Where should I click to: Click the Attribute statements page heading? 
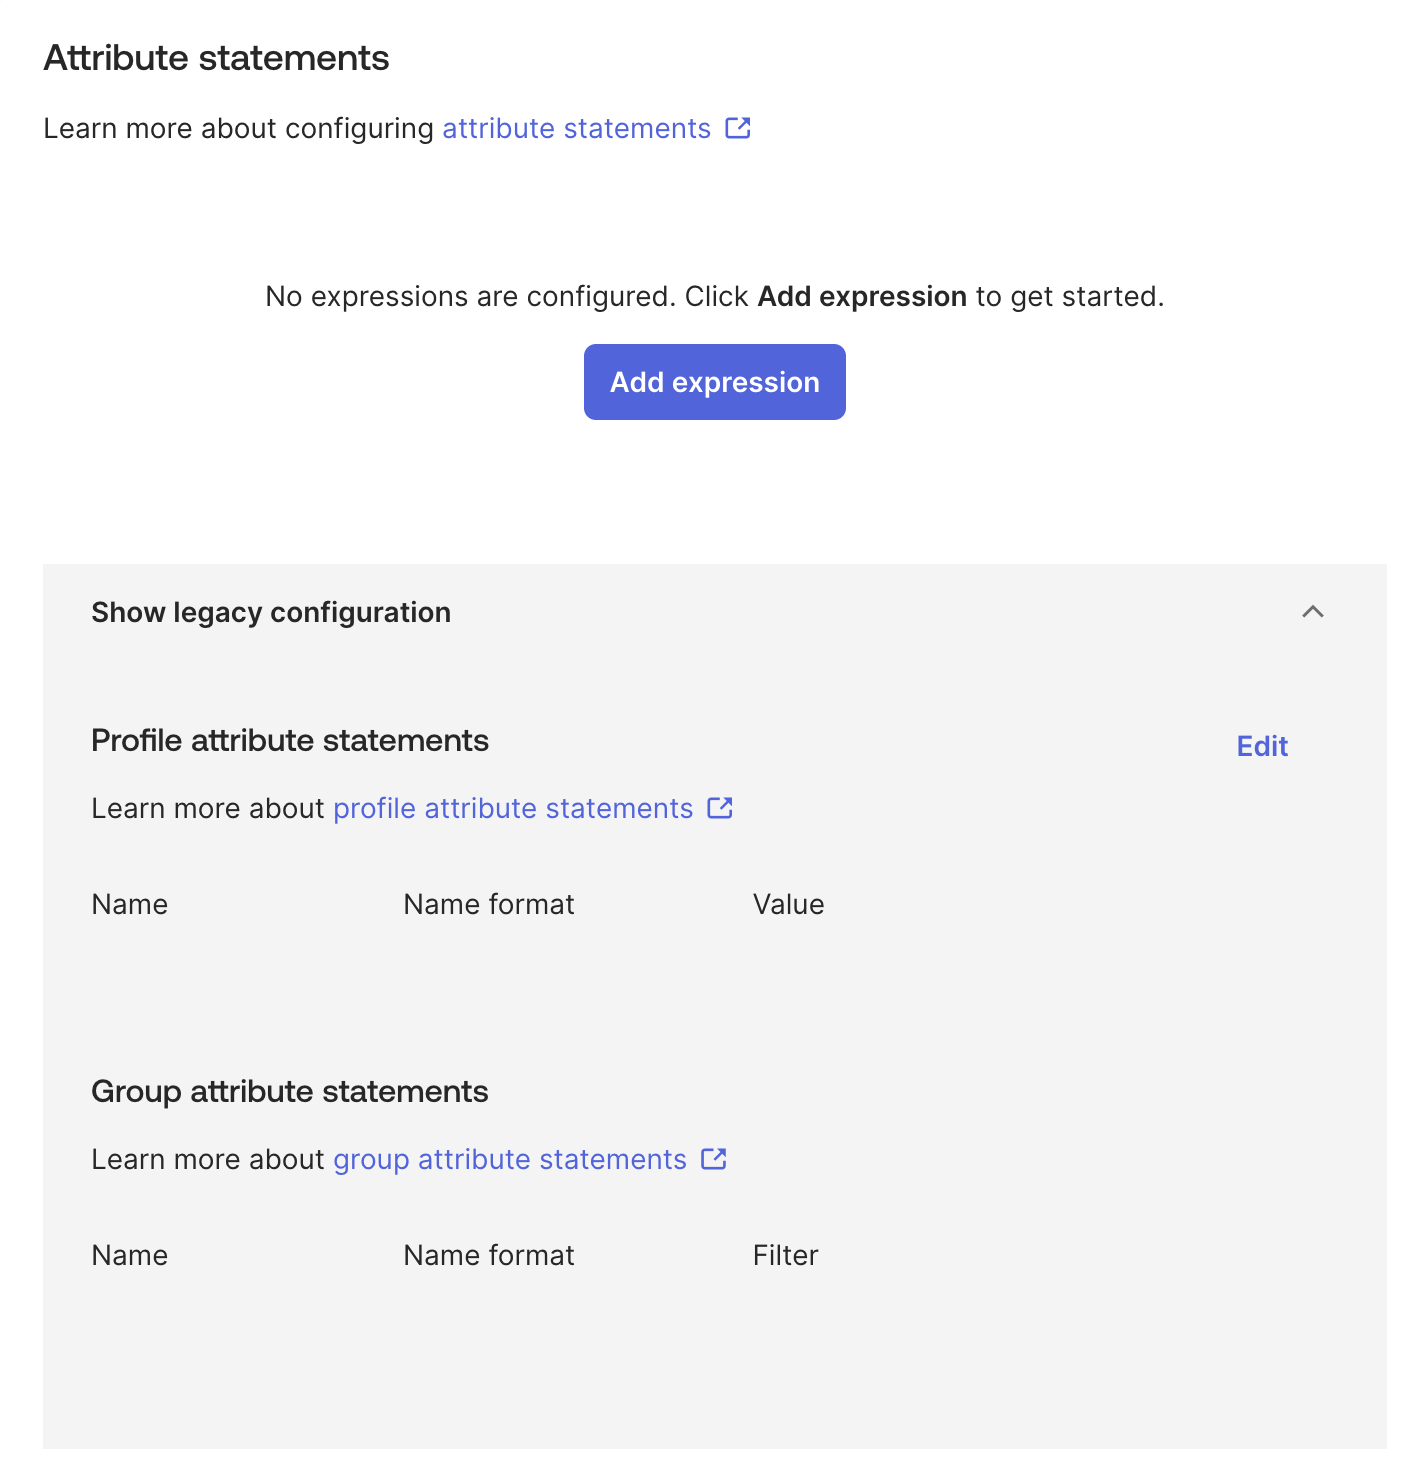tap(217, 58)
